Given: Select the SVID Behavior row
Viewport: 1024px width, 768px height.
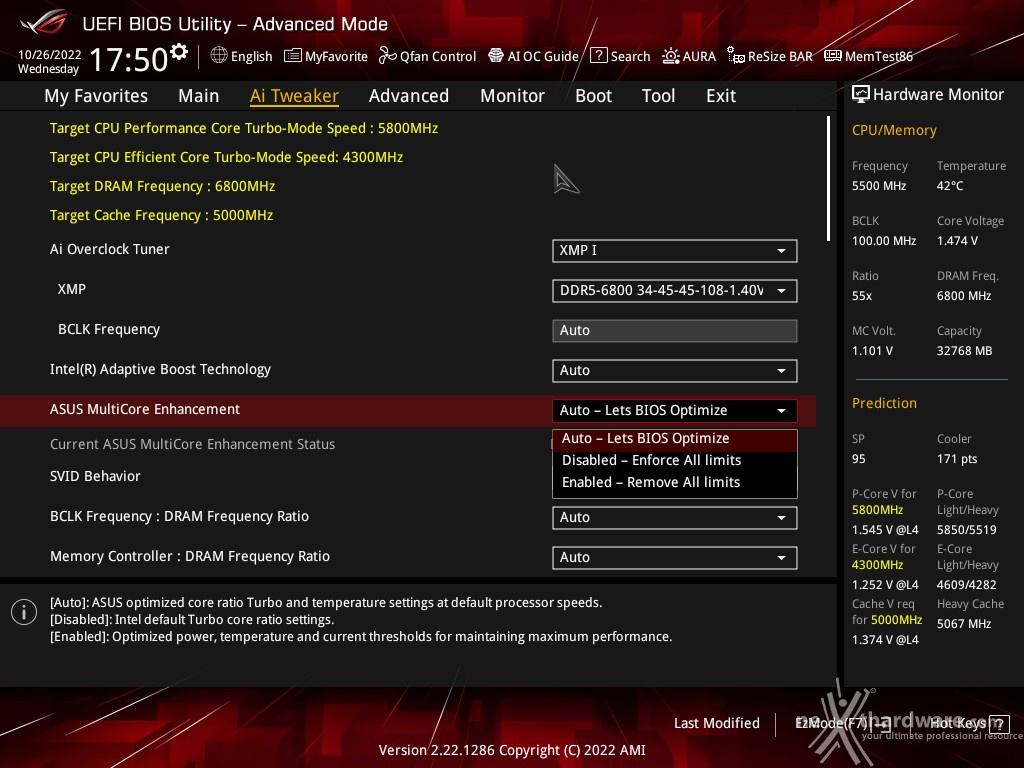Looking at the screenshot, I should click(x=95, y=477).
